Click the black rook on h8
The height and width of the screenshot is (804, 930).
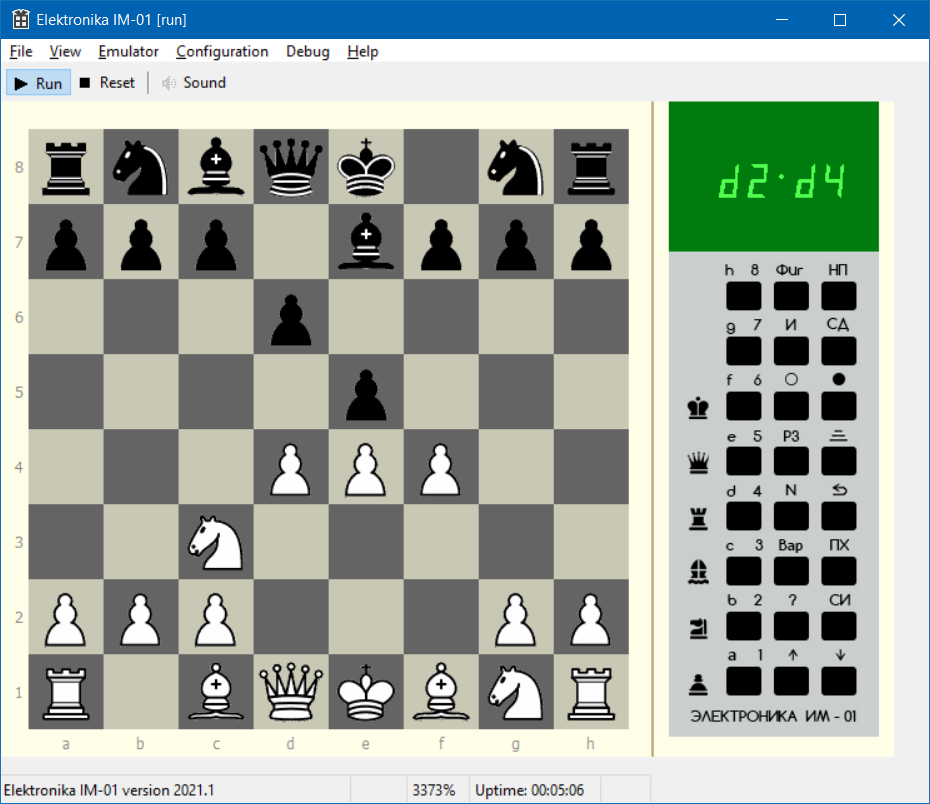[x=591, y=167]
